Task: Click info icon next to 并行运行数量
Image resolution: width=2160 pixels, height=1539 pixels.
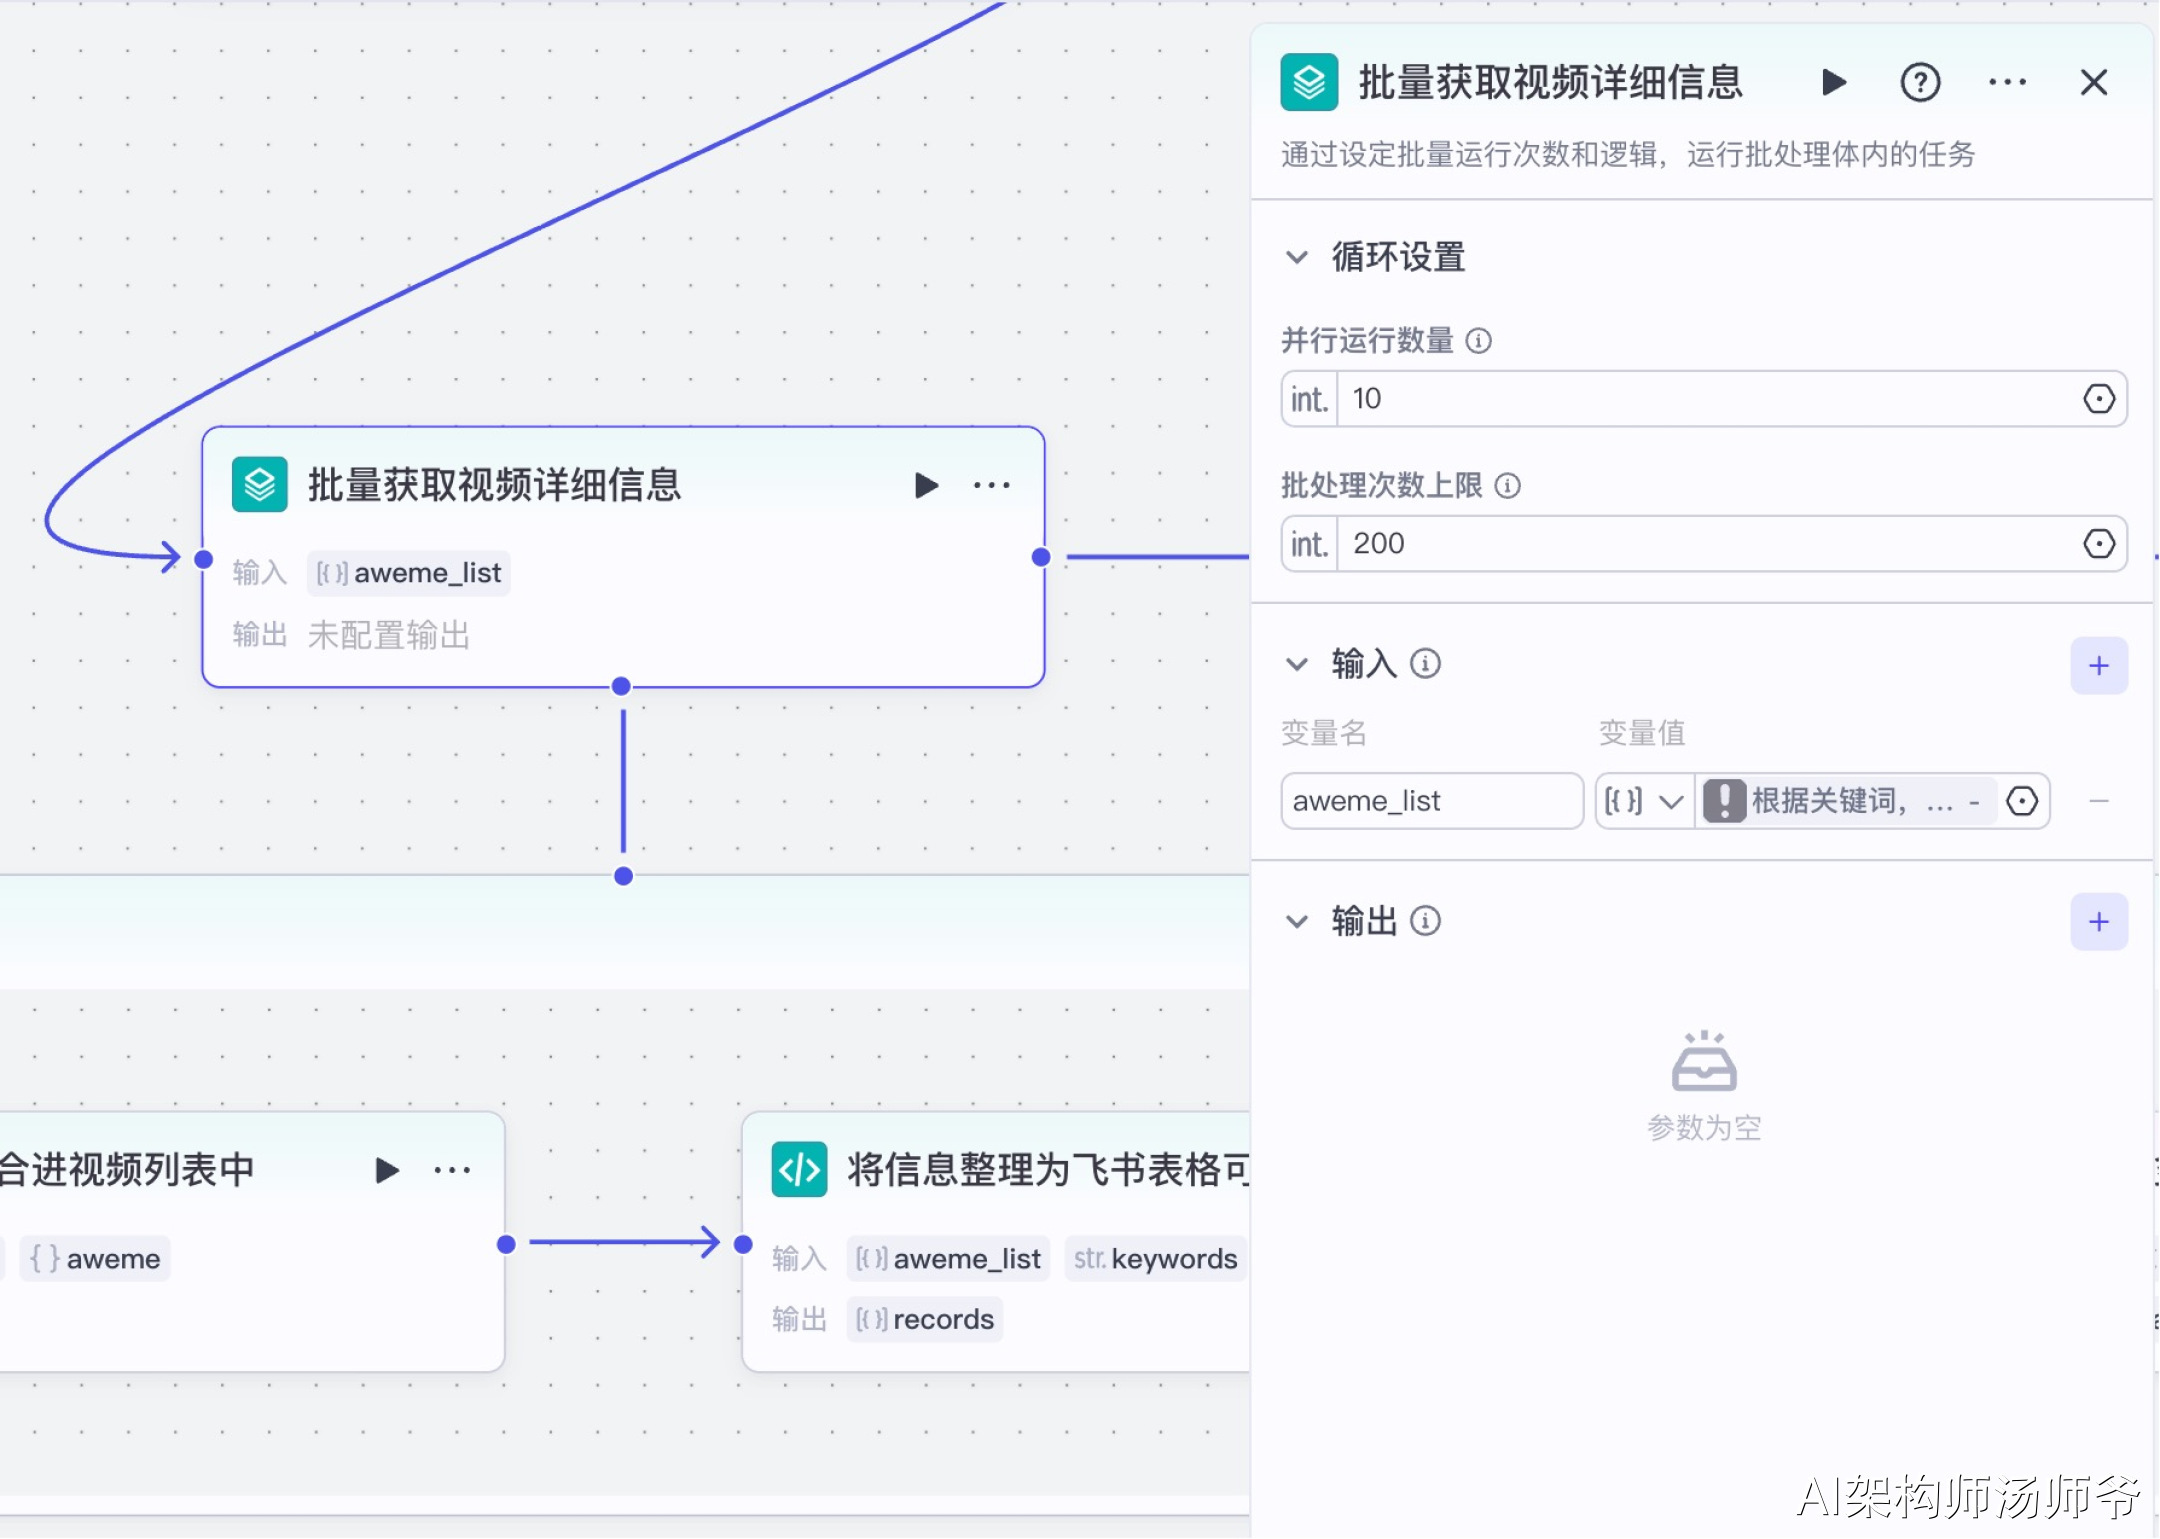Action: click(x=1478, y=341)
